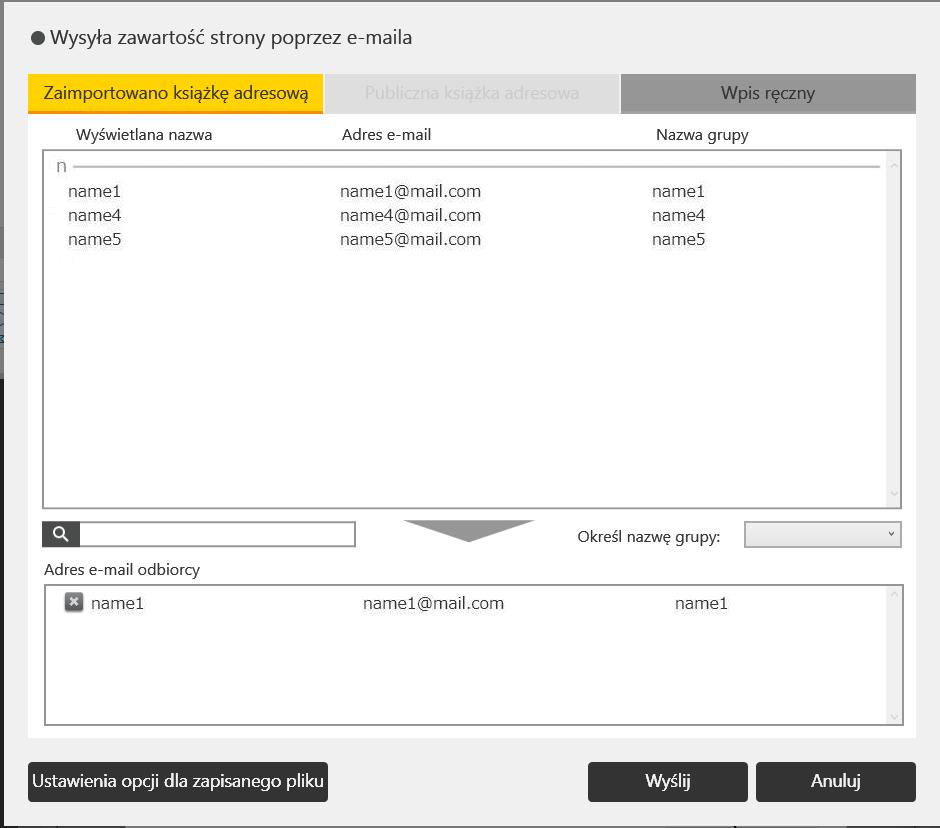This screenshot has width=940, height=828.
Task: Click the recipient list scrollbar down arrow
Action: (894, 716)
